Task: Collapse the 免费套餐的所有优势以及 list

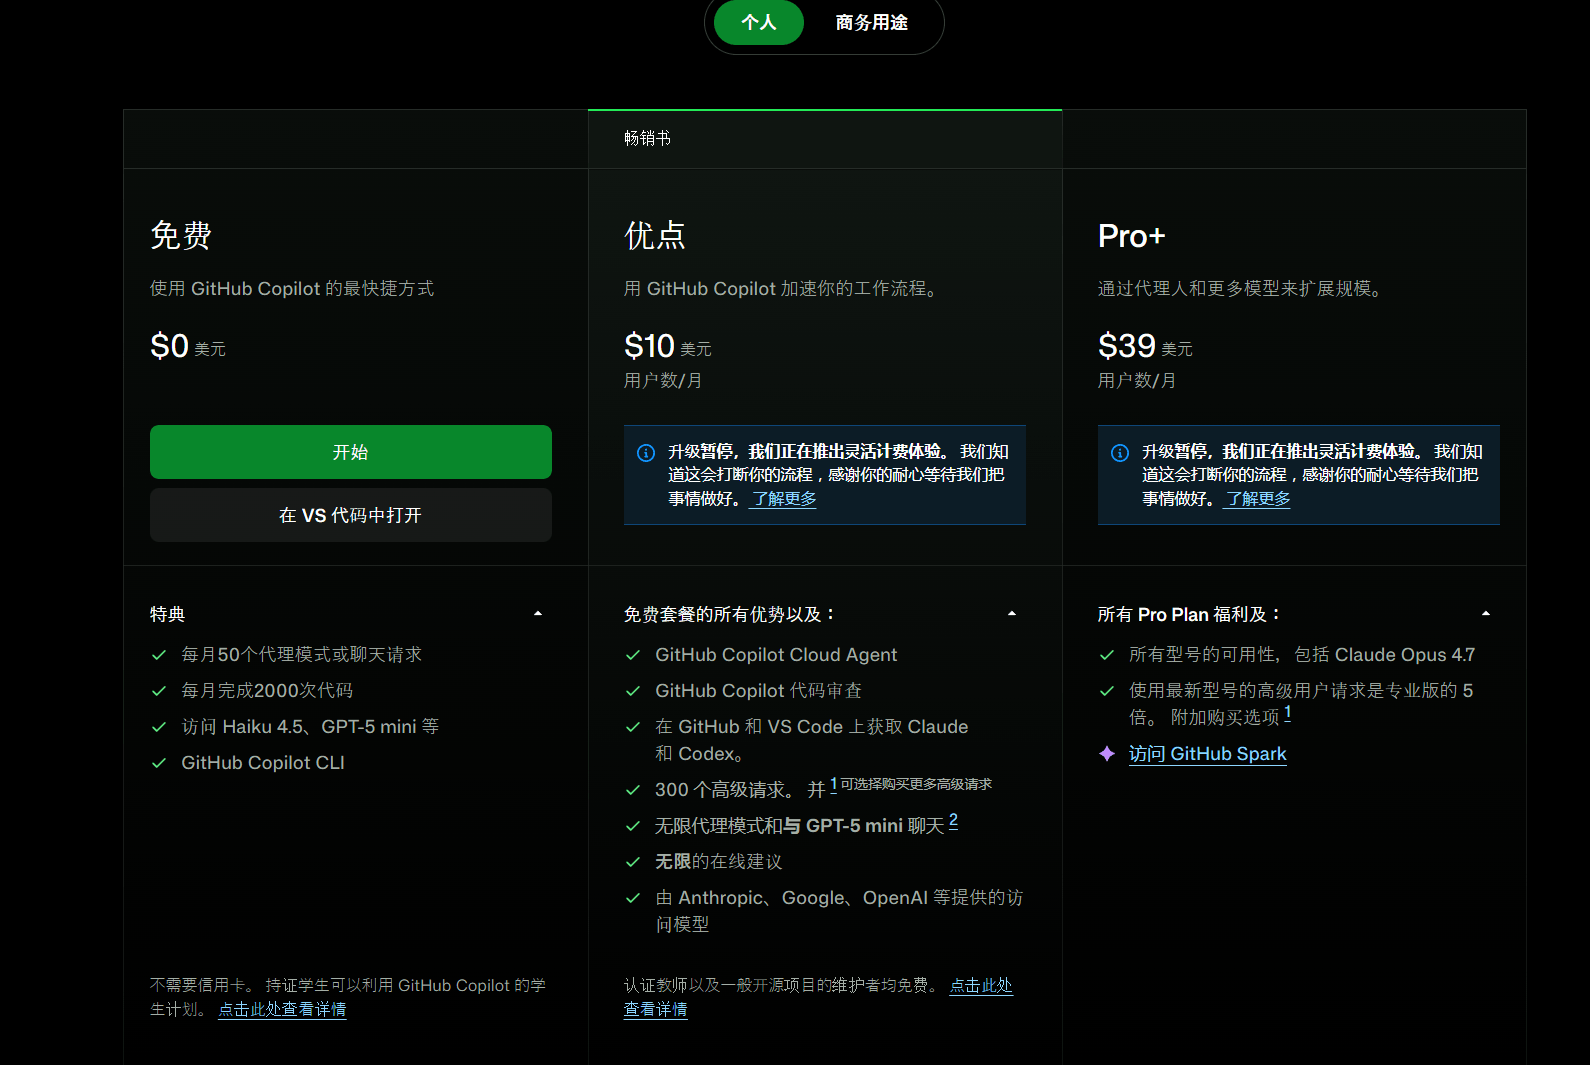Action: (1012, 613)
